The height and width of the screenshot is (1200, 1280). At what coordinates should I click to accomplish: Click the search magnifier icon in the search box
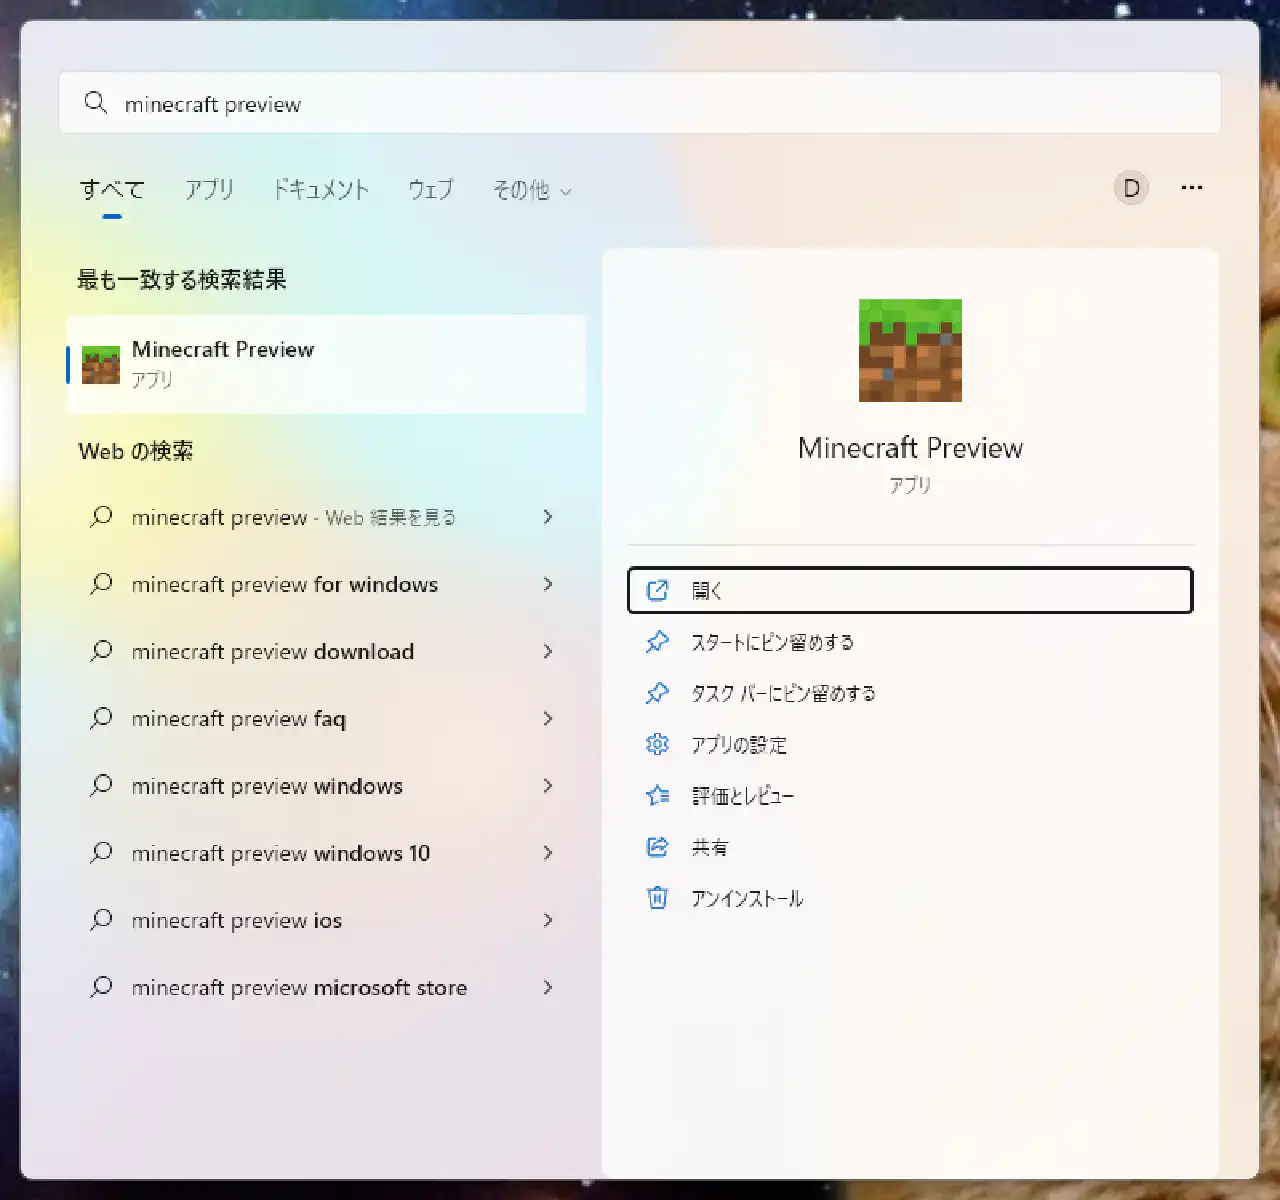[x=96, y=103]
